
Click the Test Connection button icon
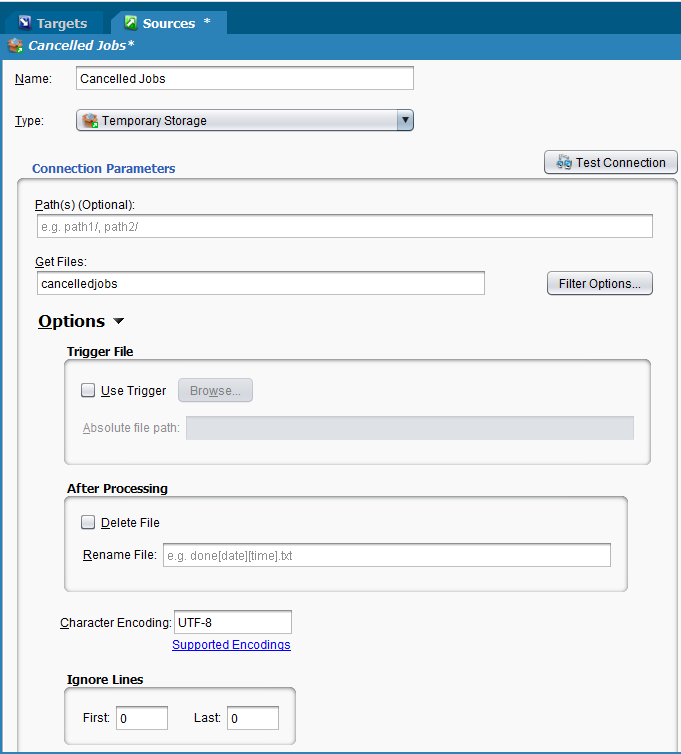(564, 162)
